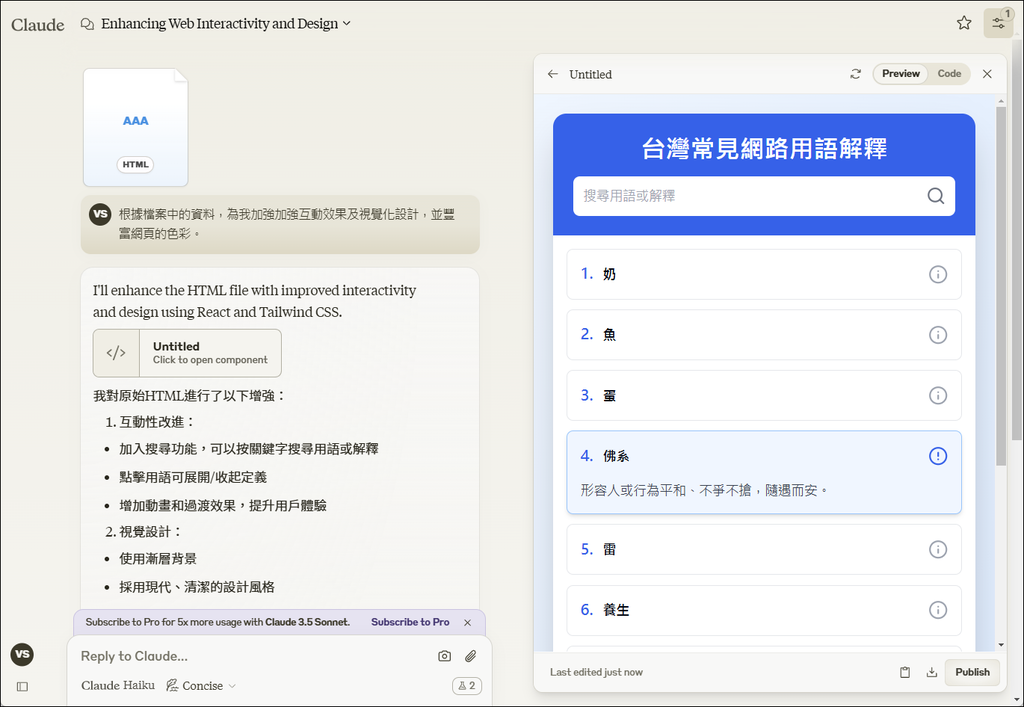This screenshot has width=1024, height=707.
Task: Click definition text 形容人或行為平和
Action: [x=704, y=490]
